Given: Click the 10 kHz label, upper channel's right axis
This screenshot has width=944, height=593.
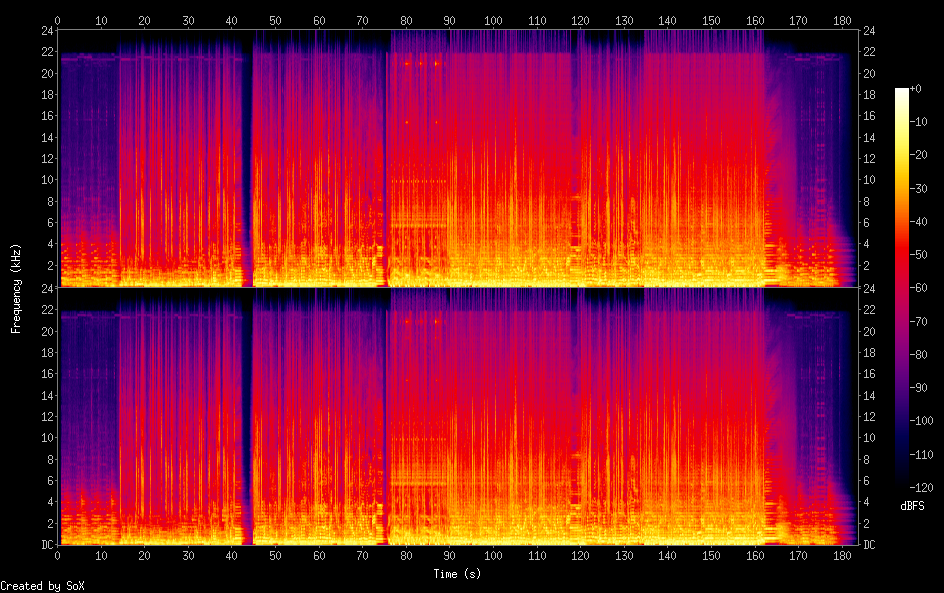Looking at the screenshot, I should (869, 179).
